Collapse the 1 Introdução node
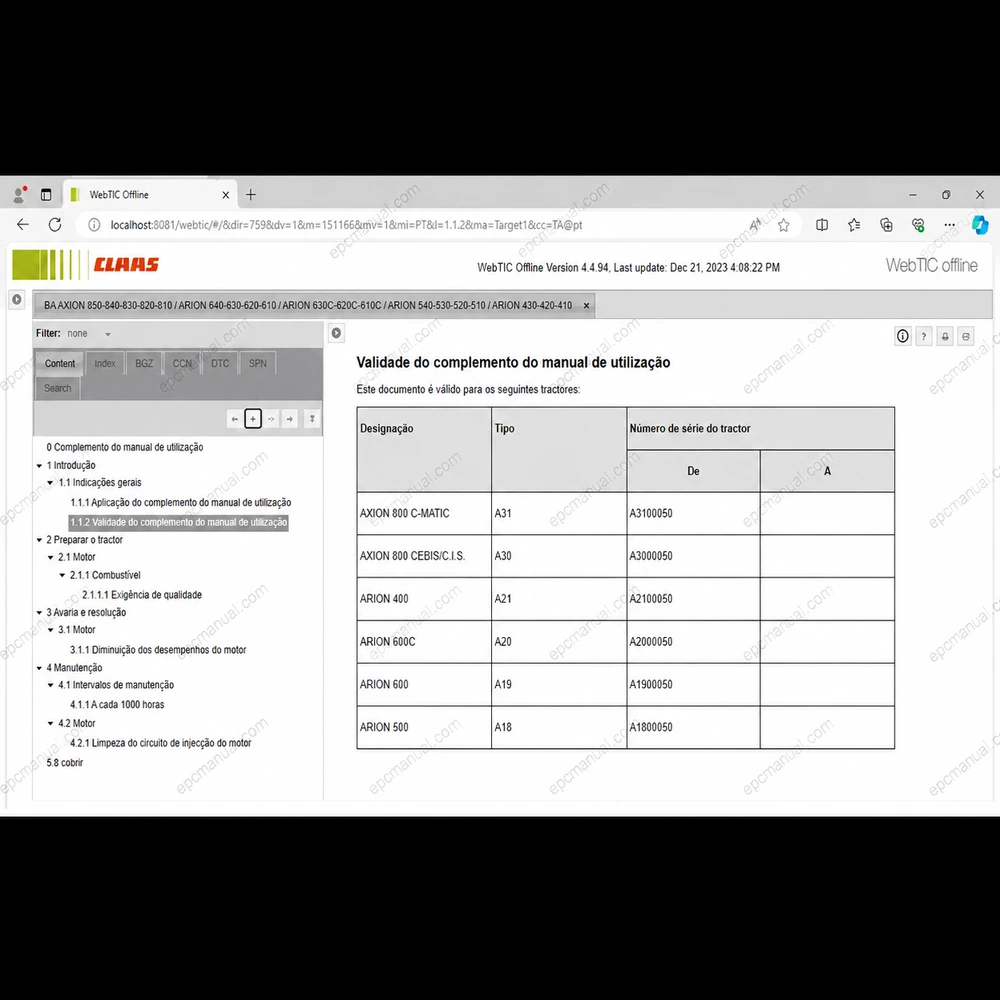1000x1000 pixels. click(x=40, y=466)
